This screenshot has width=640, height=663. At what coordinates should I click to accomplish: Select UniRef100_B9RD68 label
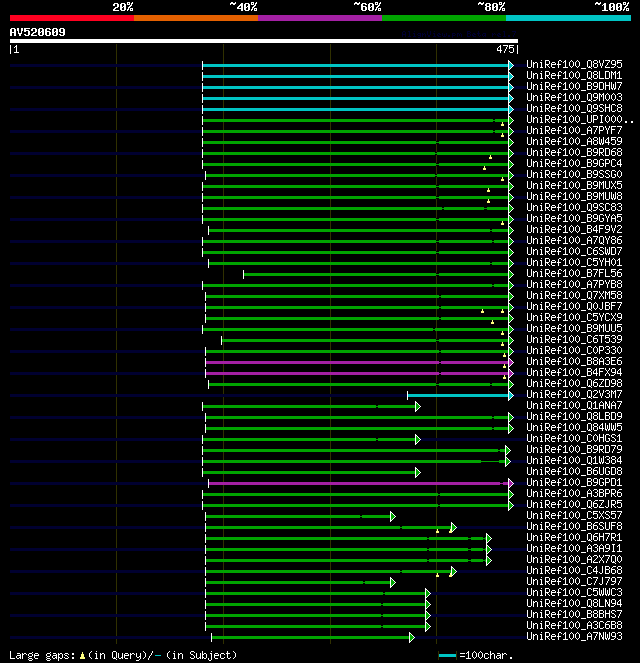click(574, 152)
